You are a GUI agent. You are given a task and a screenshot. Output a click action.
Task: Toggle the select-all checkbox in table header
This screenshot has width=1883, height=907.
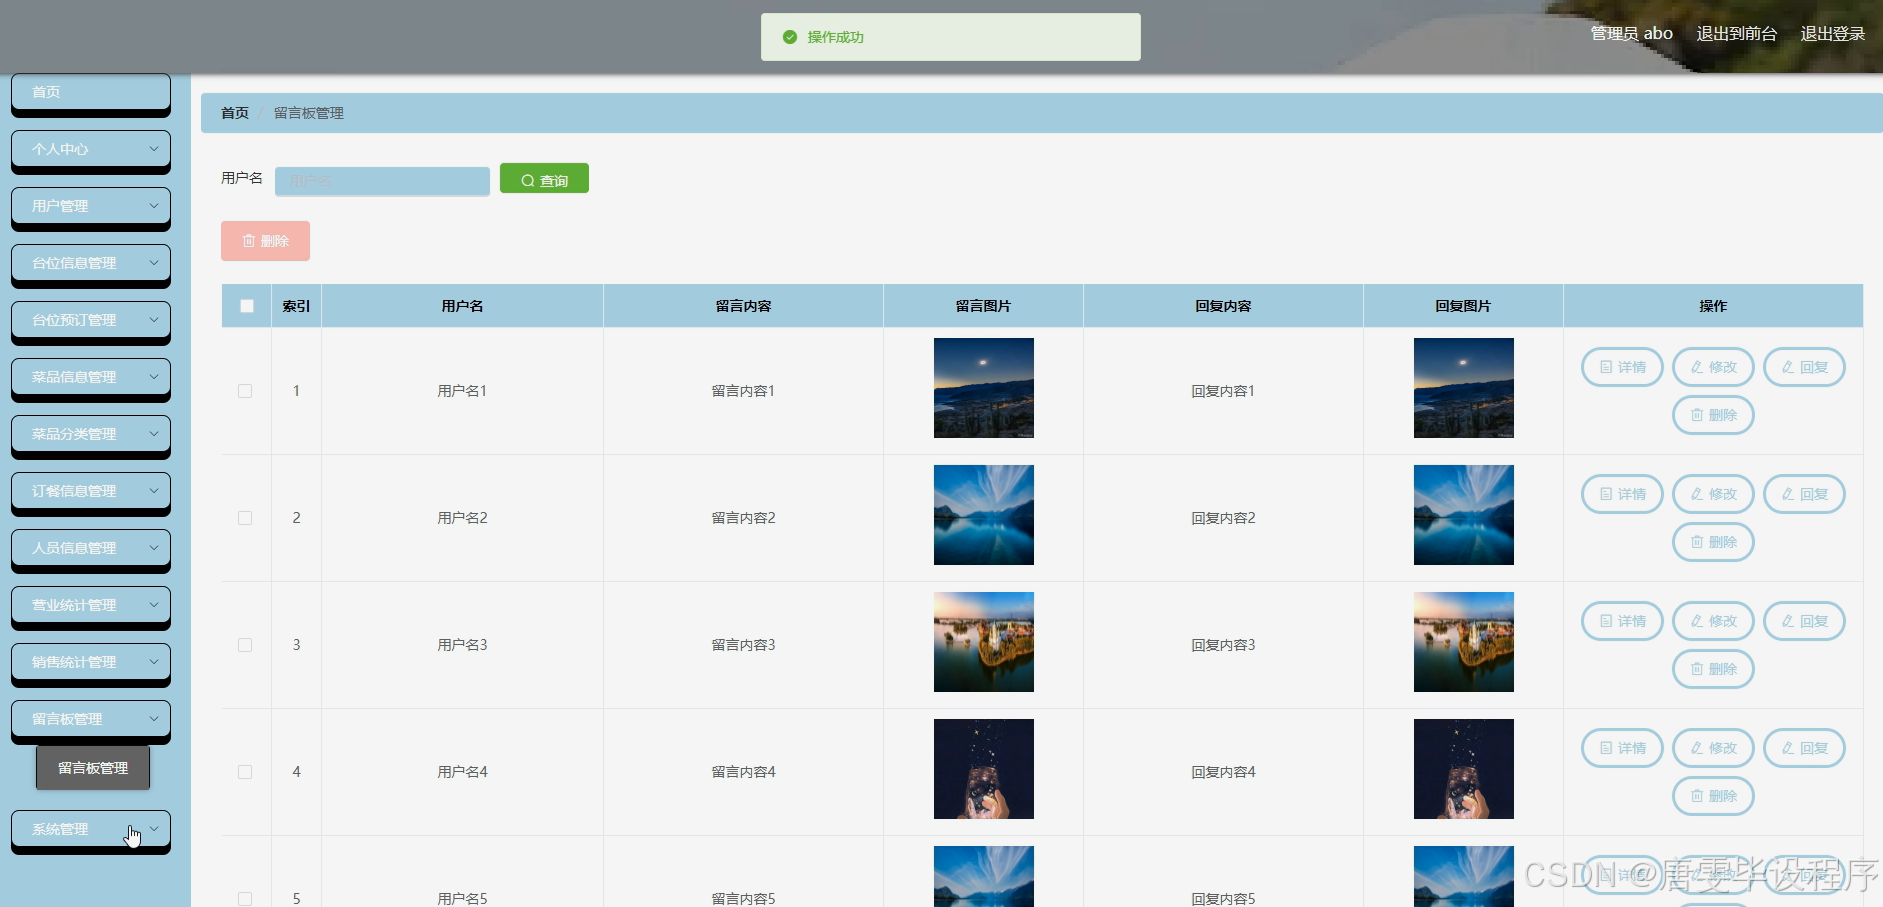click(x=247, y=306)
